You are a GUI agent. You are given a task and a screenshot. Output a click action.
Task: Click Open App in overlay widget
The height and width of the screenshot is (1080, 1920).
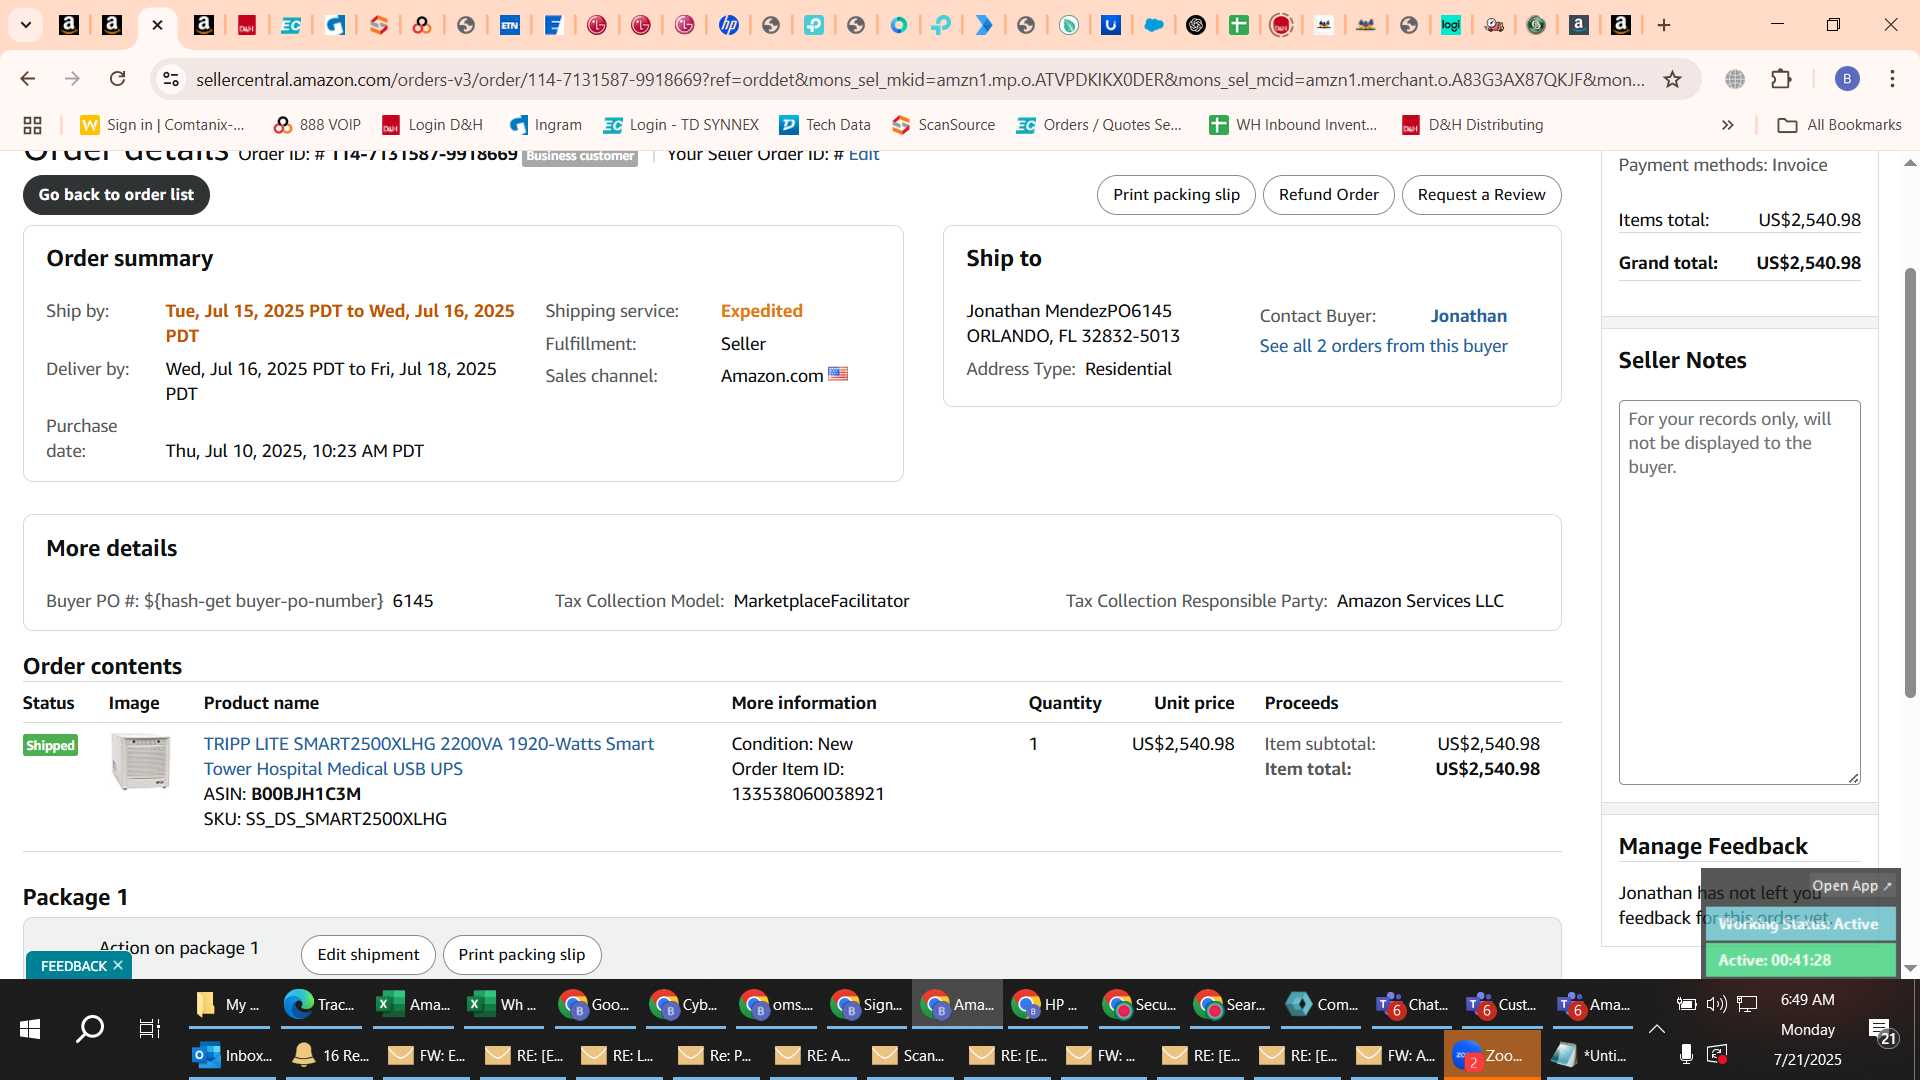click(1852, 886)
